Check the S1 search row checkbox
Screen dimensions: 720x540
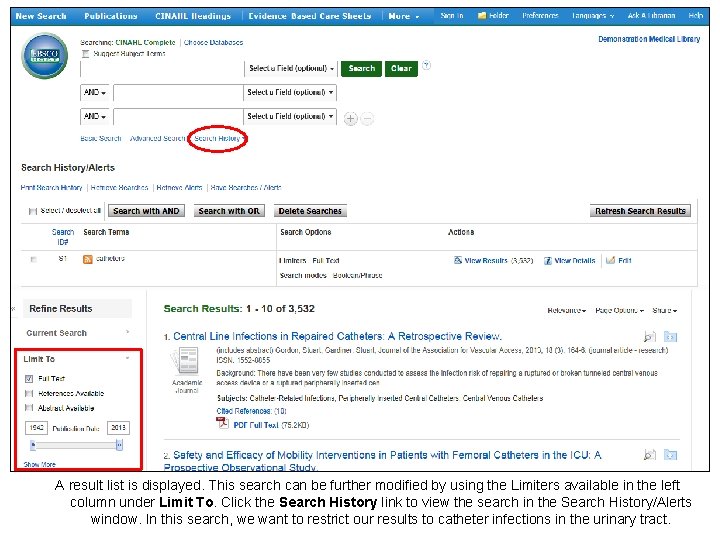(33, 259)
